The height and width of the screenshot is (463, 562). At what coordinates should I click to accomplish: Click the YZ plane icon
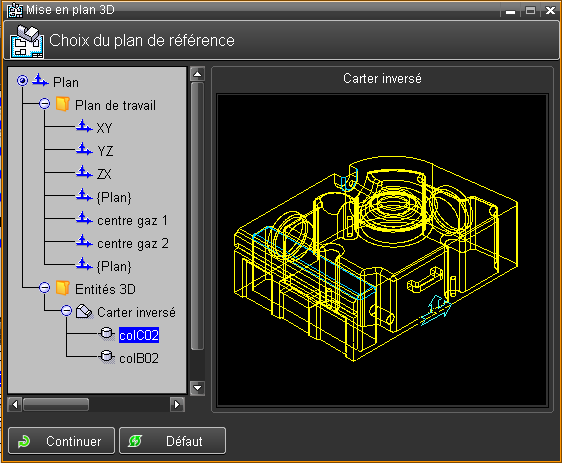click(84, 150)
